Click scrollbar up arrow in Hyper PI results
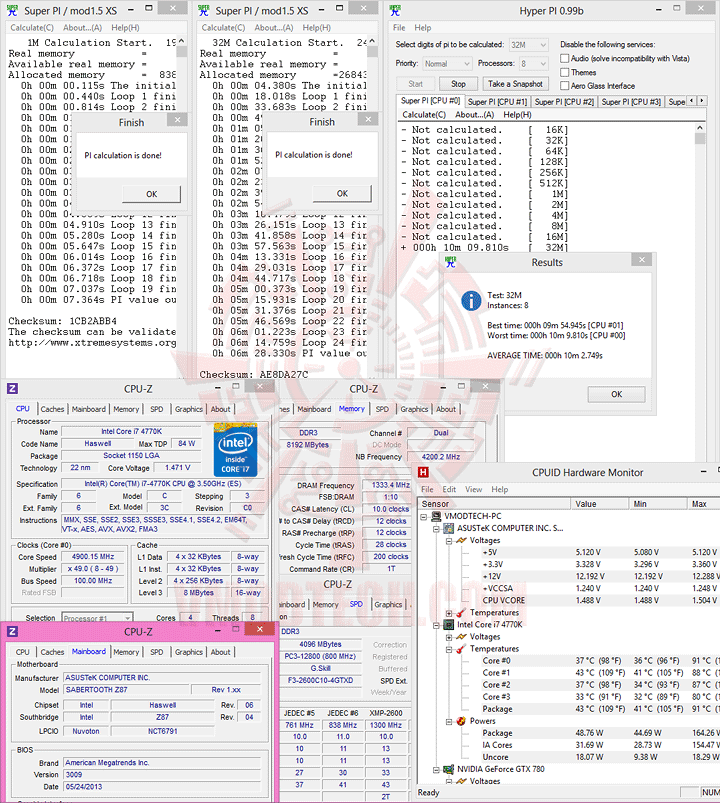Screen dimensions: 720x803 [700, 128]
